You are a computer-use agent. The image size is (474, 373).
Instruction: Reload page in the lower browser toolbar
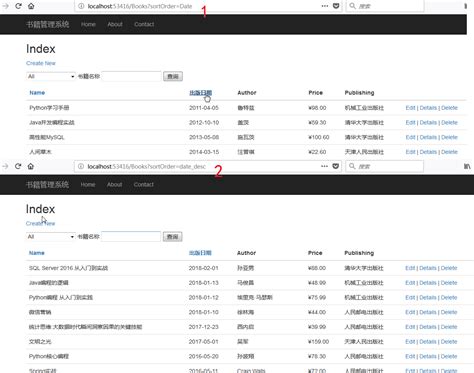[x=18, y=166]
